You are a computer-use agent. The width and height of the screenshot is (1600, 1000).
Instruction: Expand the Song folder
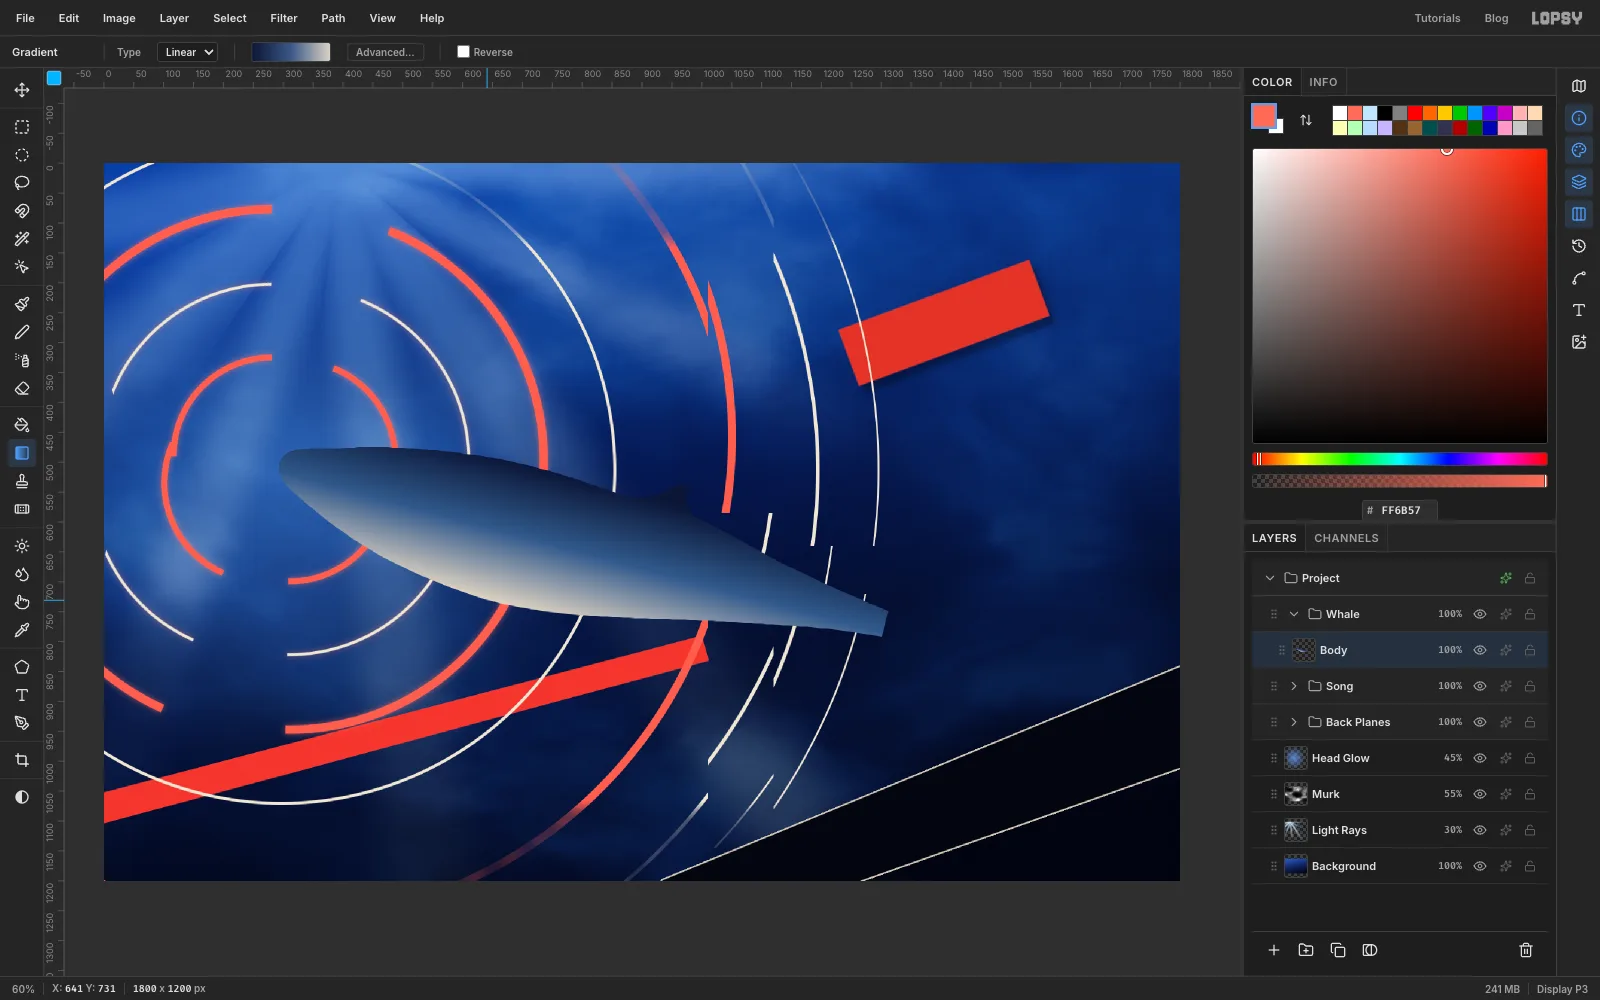(1294, 686)
